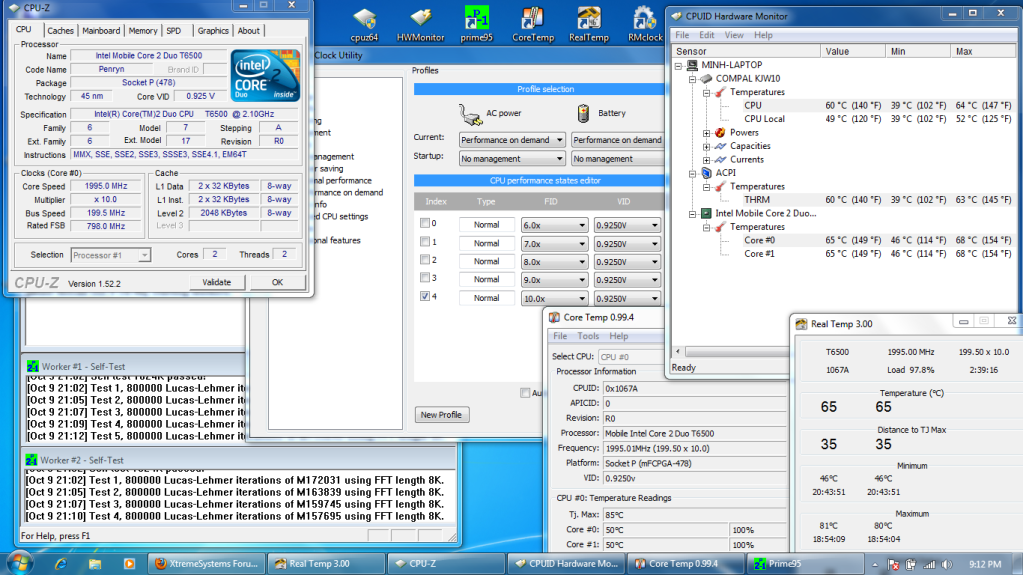Switch to CPU-Z Caches tab

61,31
